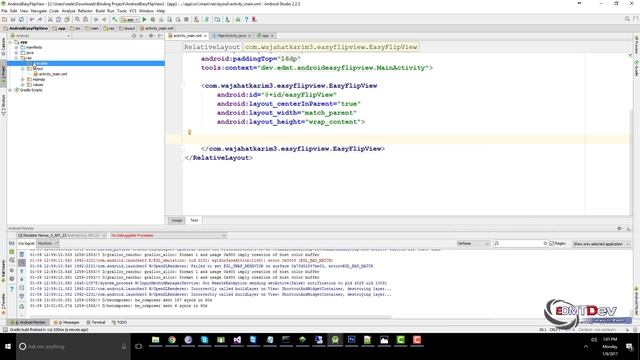Click the Android Monitor bottom button
Image resolution: width=640 pixels, height=360 pixels.
[x=28, y=322]
